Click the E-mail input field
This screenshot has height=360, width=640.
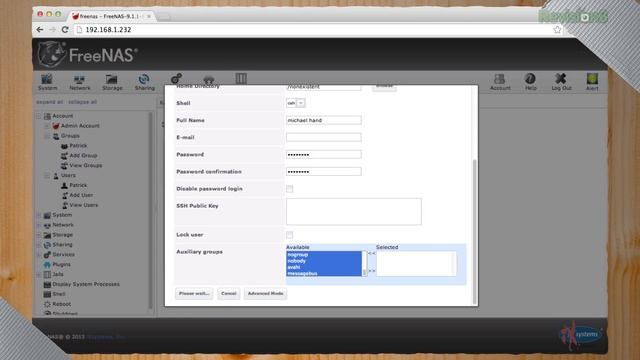pos(324,138)
